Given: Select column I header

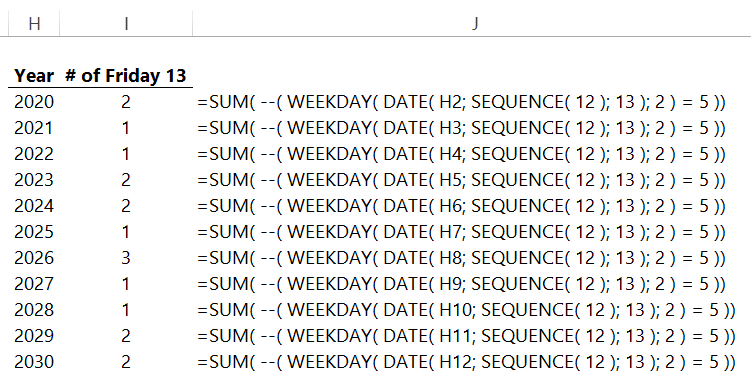Looking at the screenshot, I should 126,23.
